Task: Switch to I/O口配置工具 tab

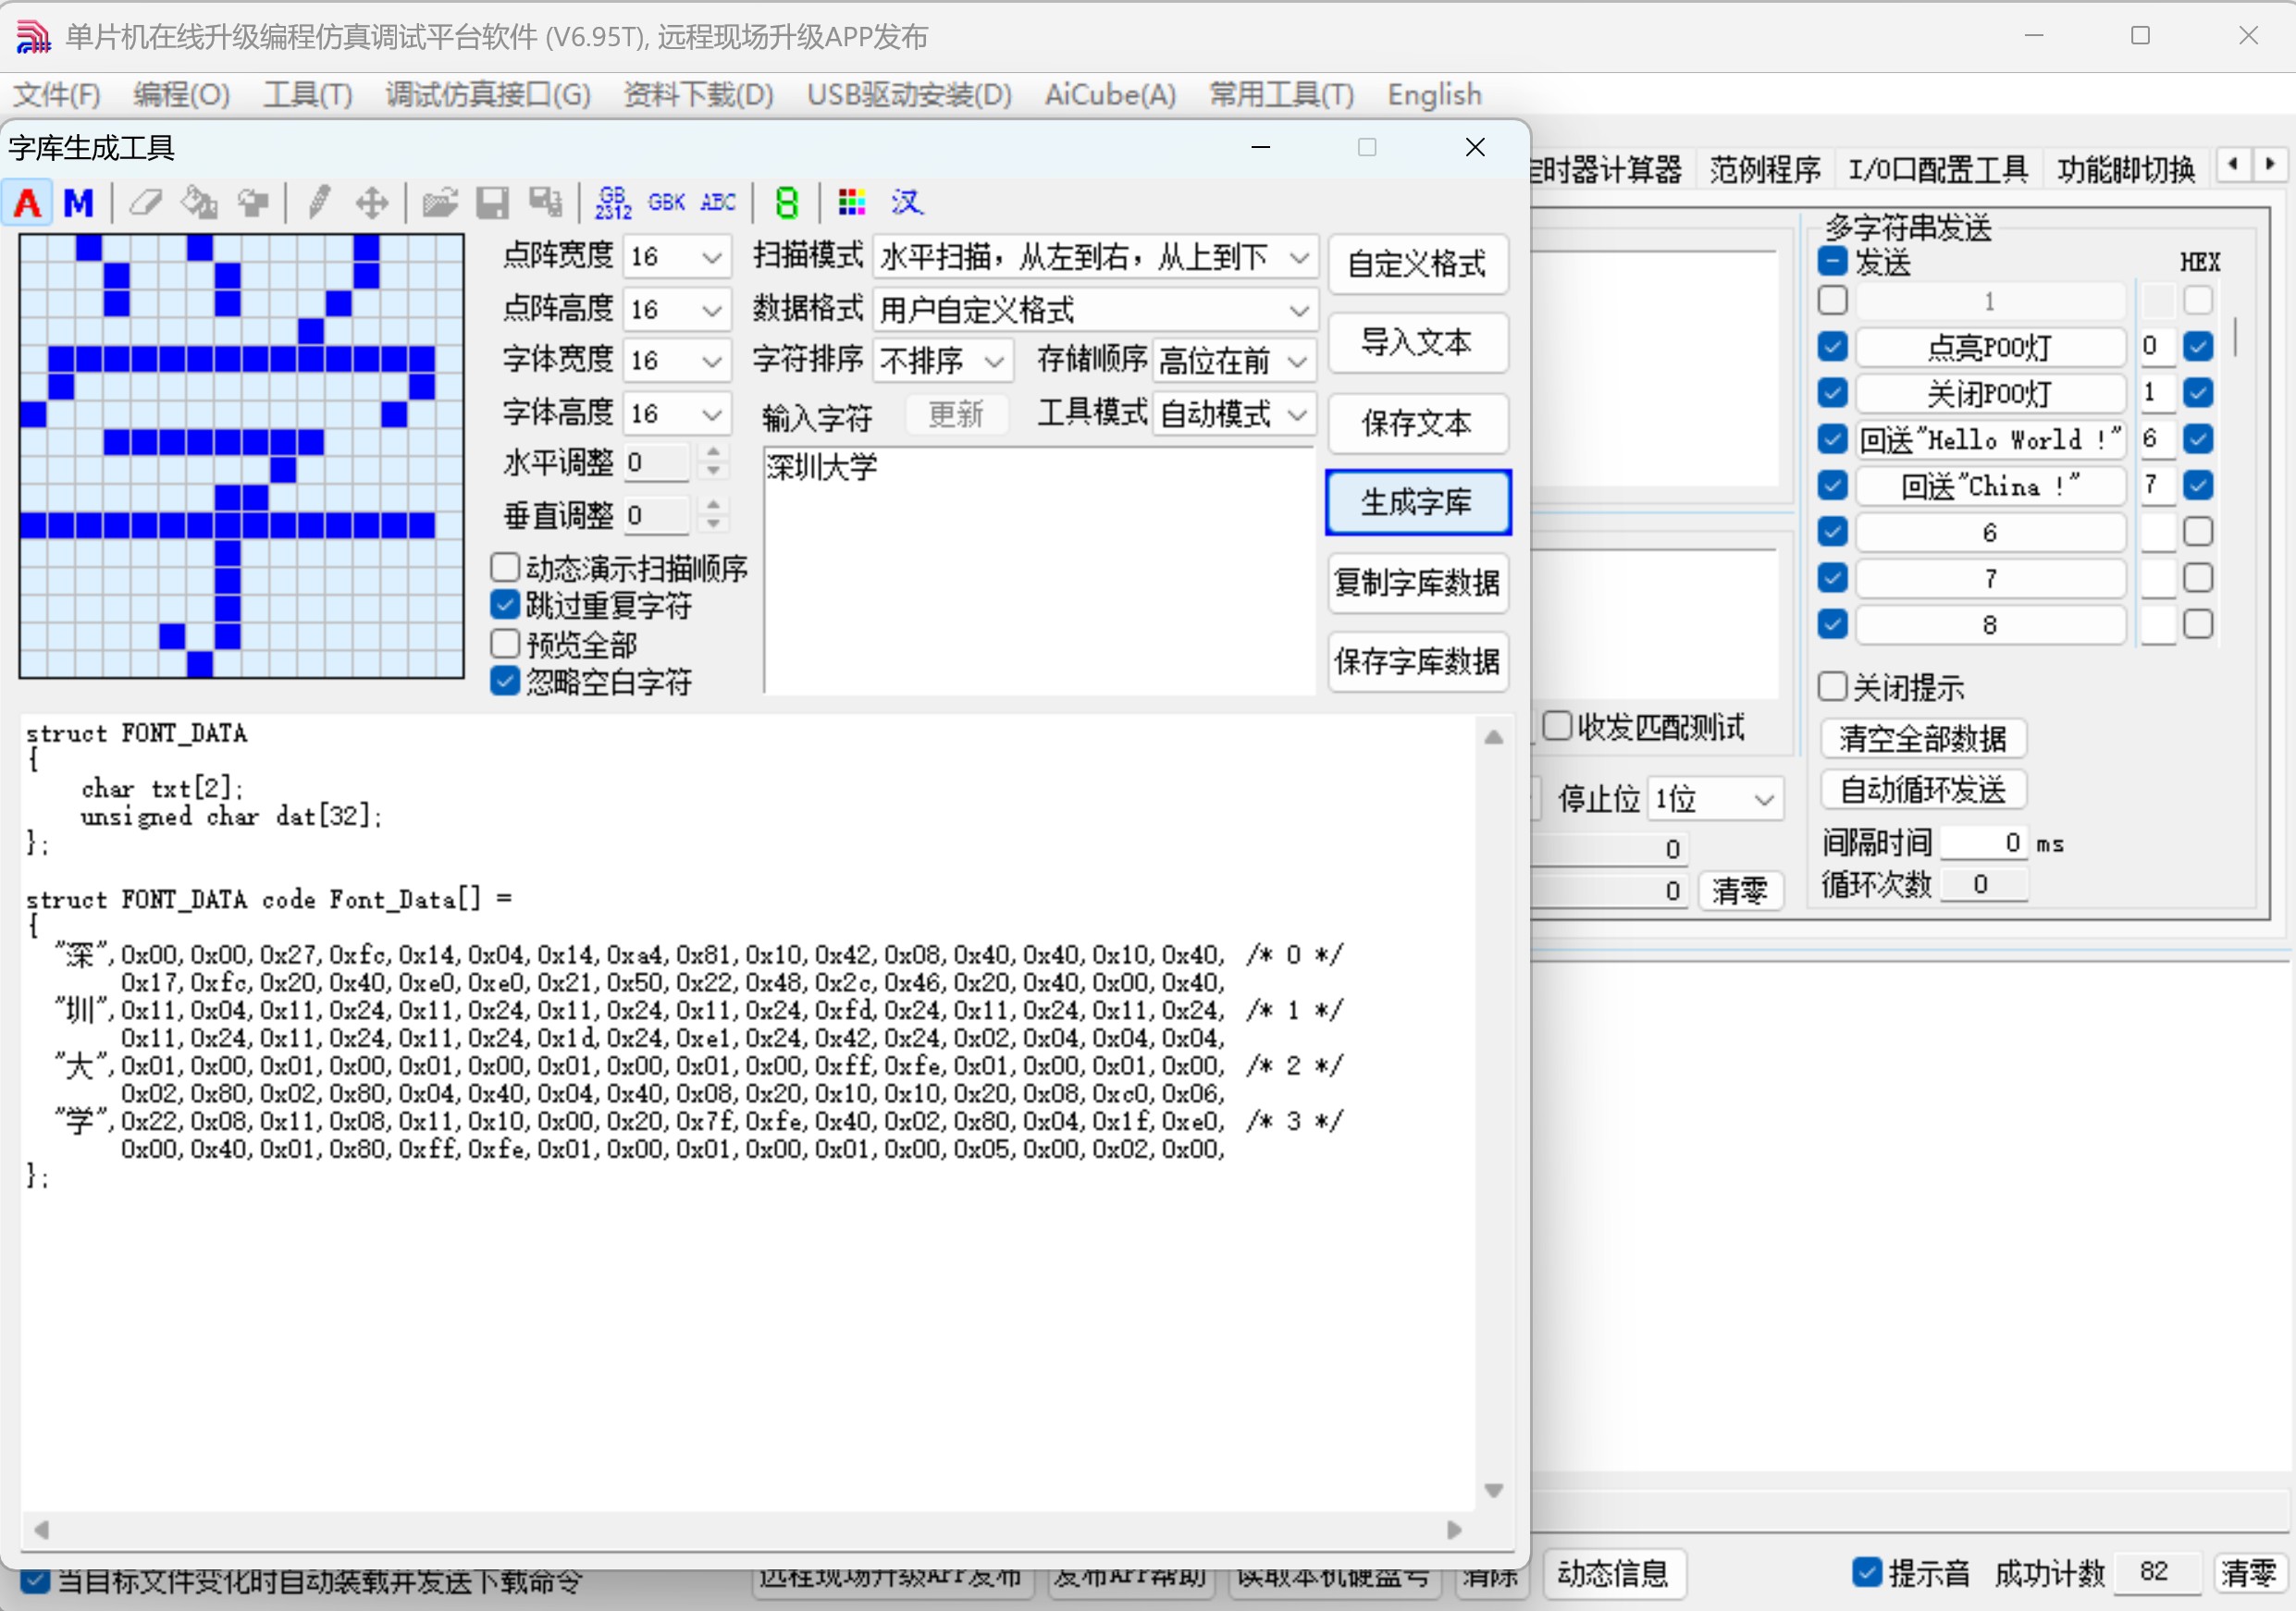Action: (x=1938, y=170)
